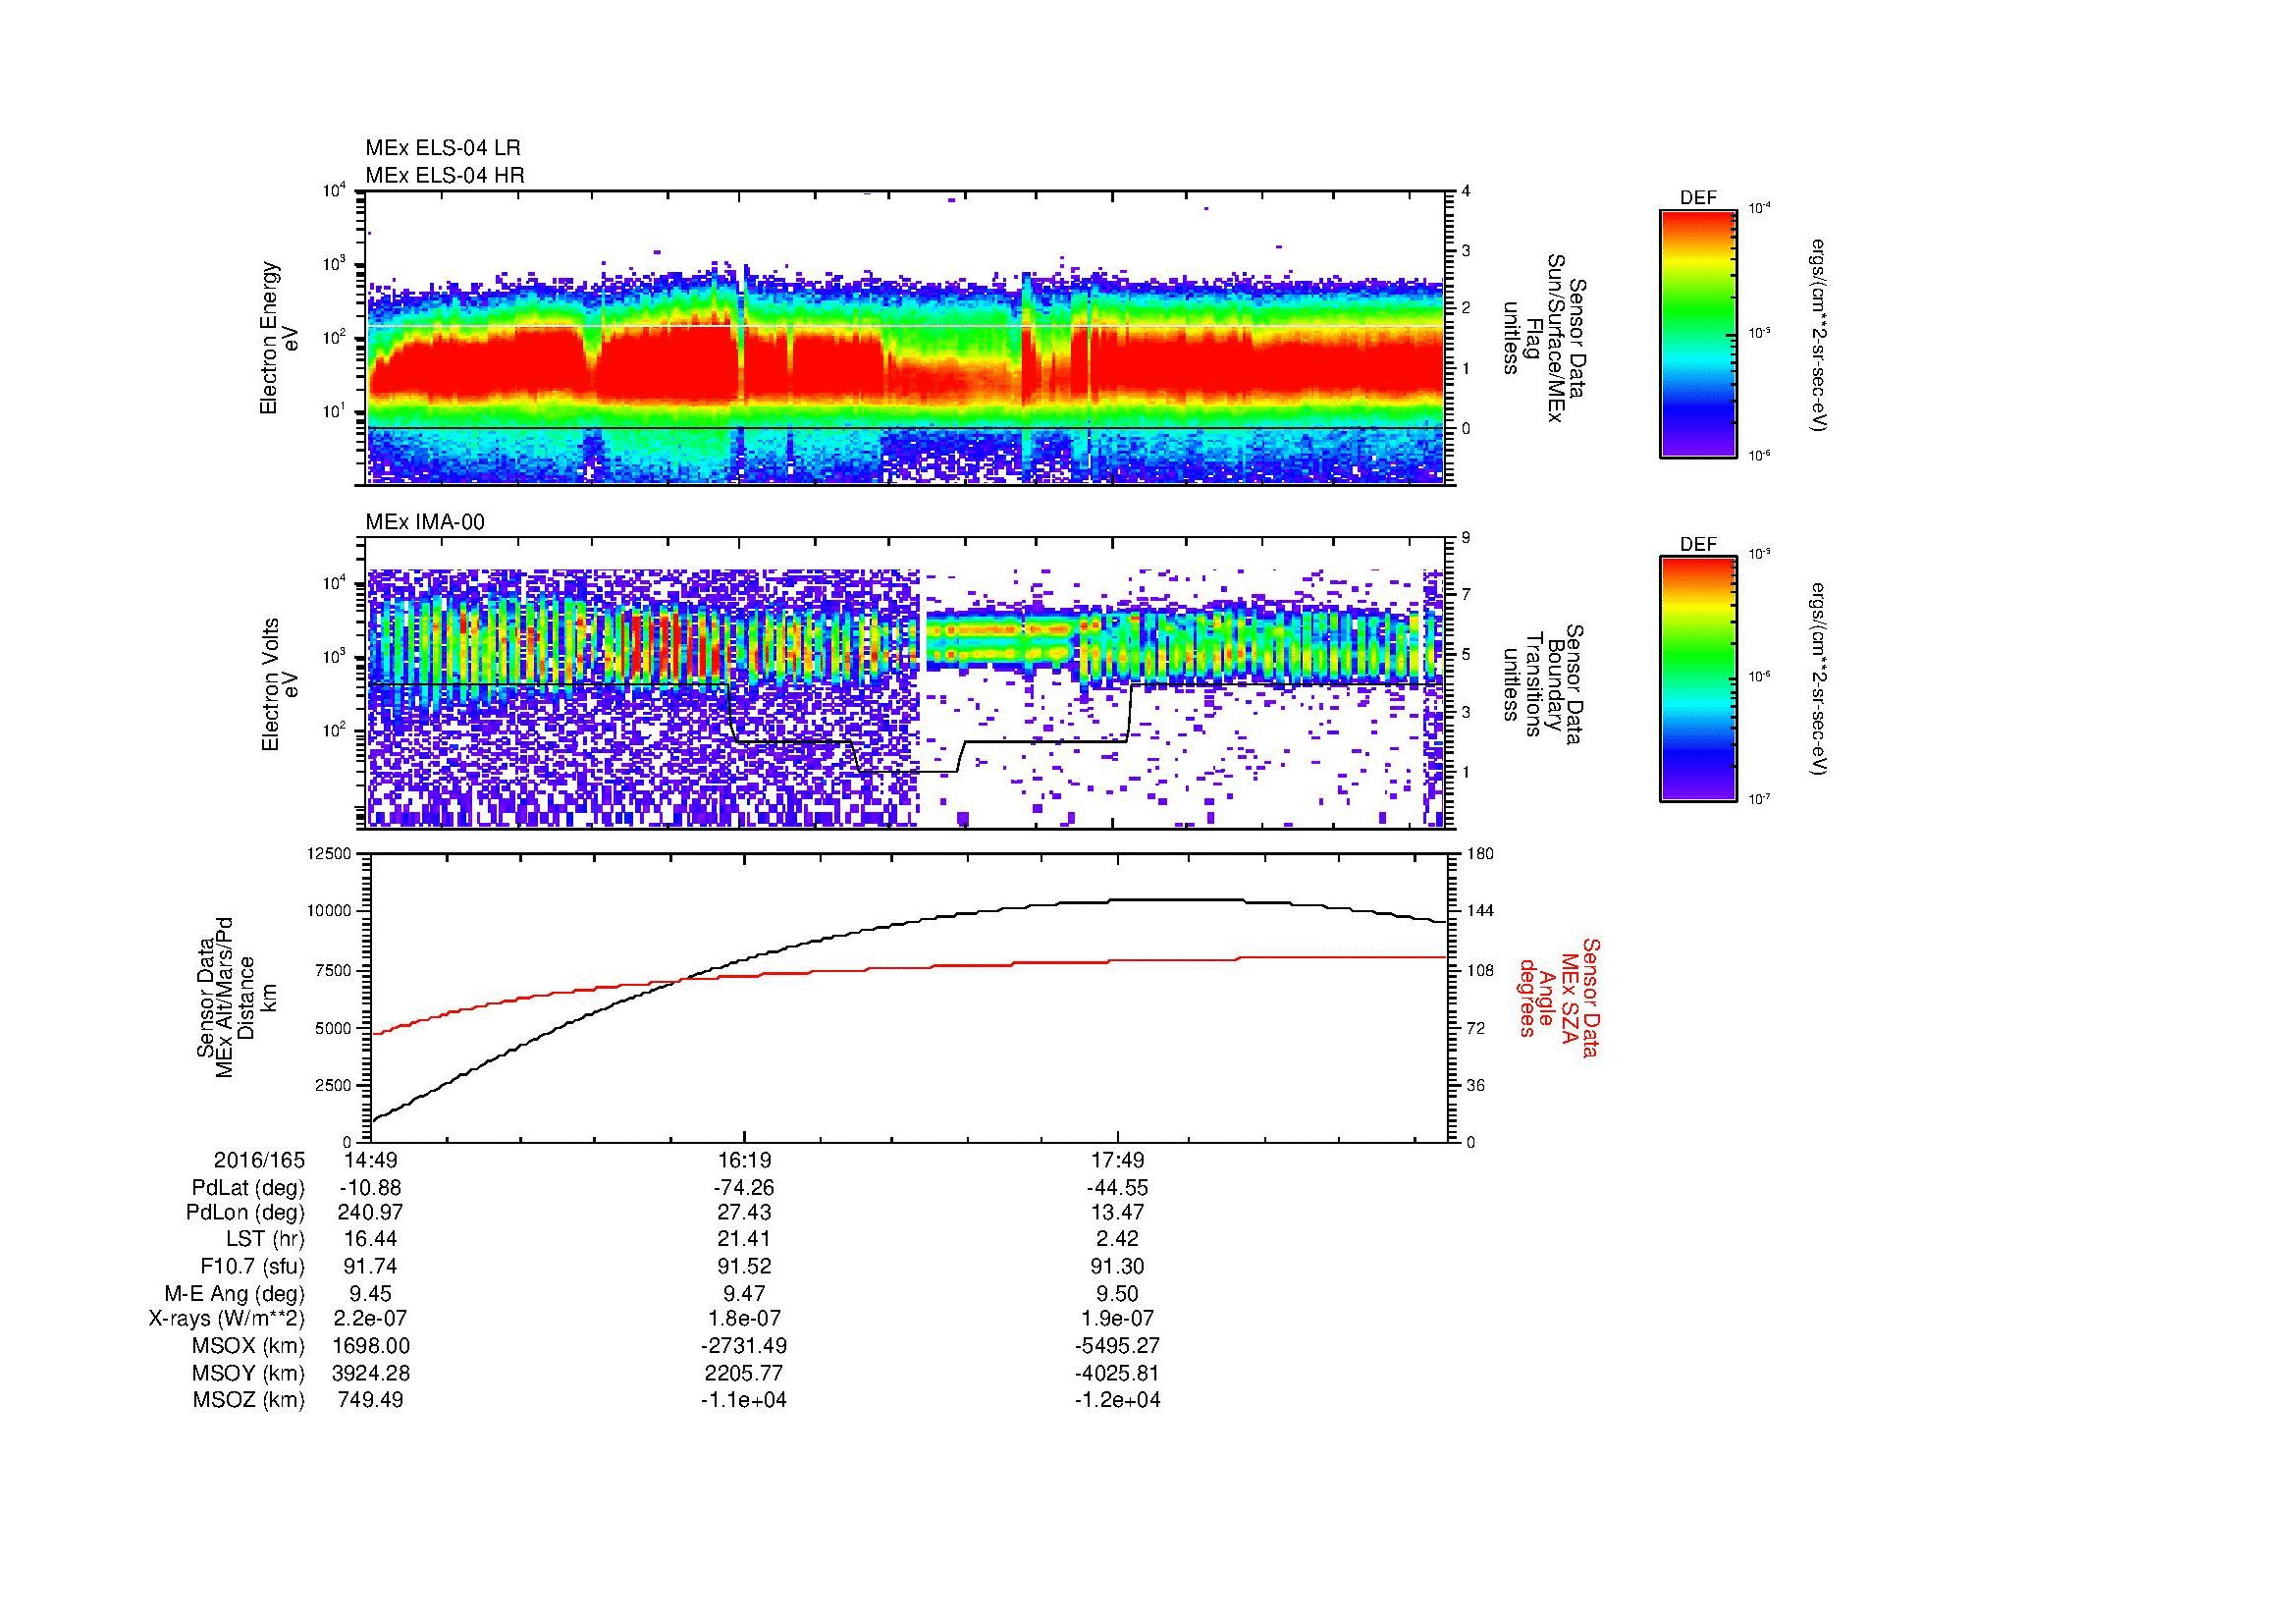The width and height of the screenshot is (2296, 1623).
Task: Click the '10000' distance axis tick
Action: coord(331,911)
